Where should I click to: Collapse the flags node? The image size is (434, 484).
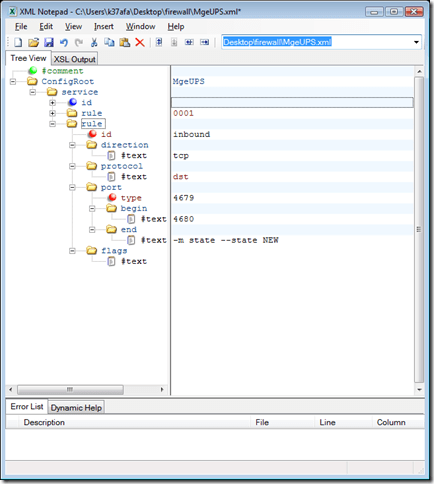click(72, 251)
